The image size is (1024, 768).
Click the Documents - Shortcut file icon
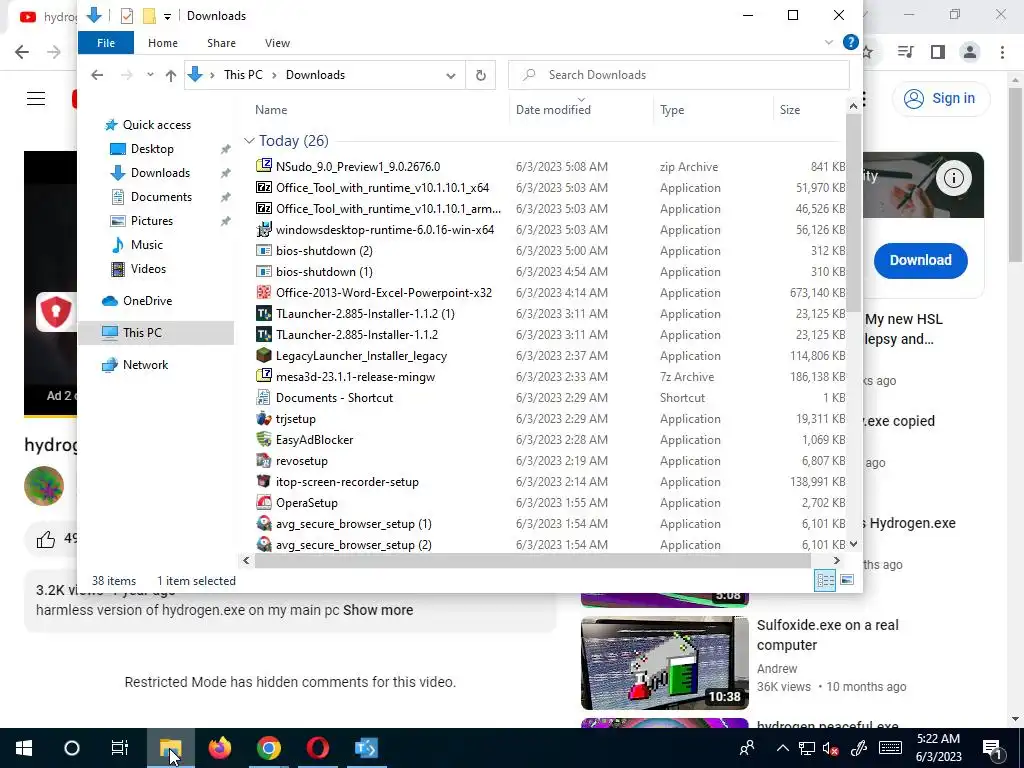tap(264, 397)
